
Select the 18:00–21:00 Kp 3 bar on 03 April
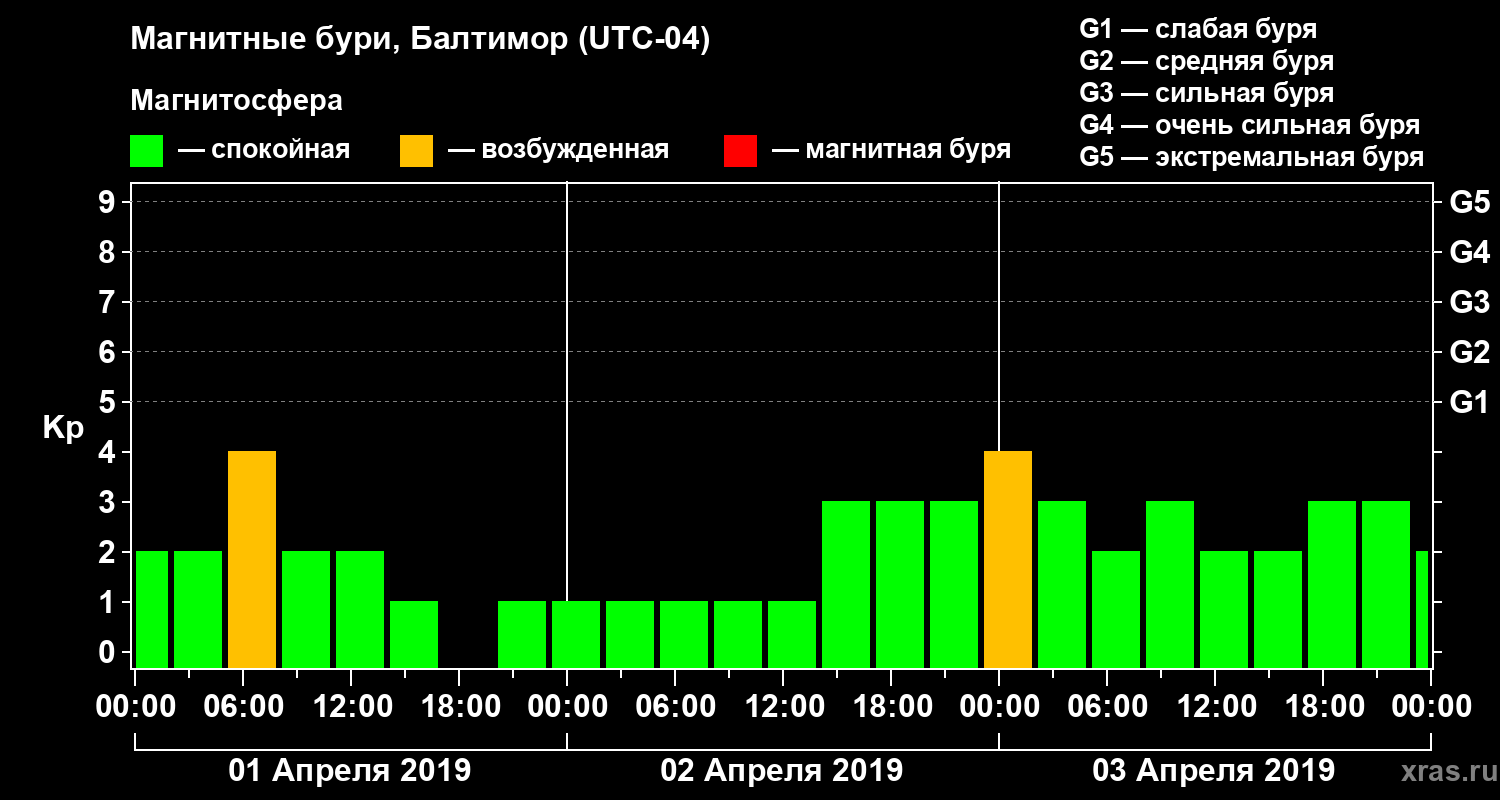[x=1332, y=585]
